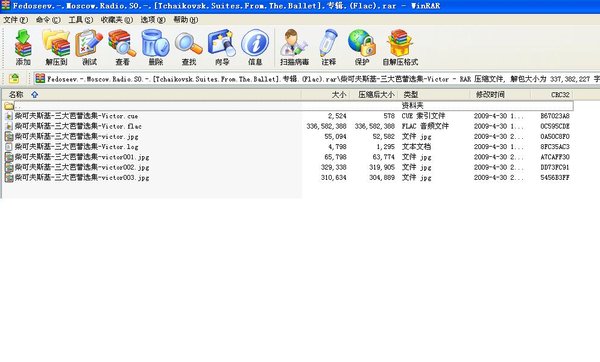Click the icon of victor.jpg file

[x=8, y=137]
